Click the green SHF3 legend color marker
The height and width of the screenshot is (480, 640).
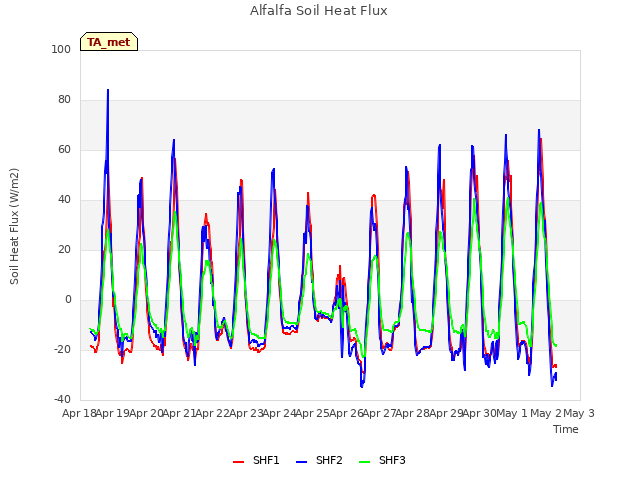point(364,462)
